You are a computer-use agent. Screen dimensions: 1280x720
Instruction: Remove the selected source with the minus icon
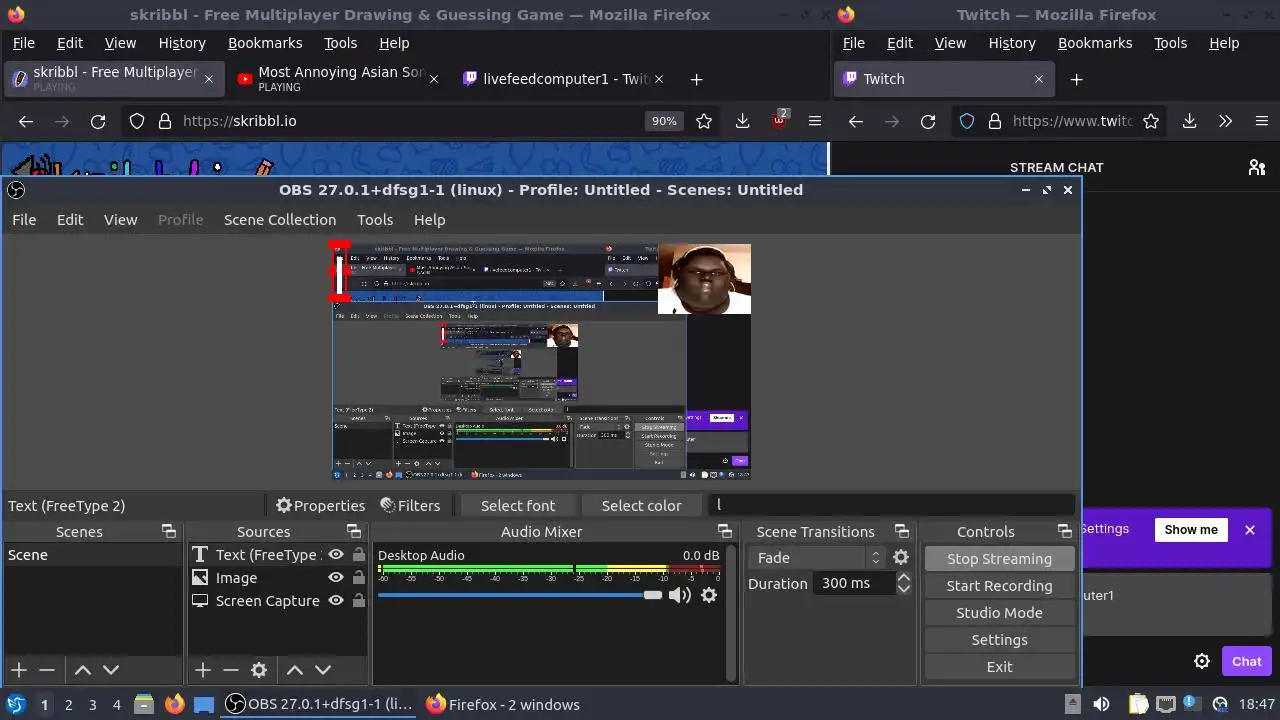pyautogui.click(x=231, y=670)
